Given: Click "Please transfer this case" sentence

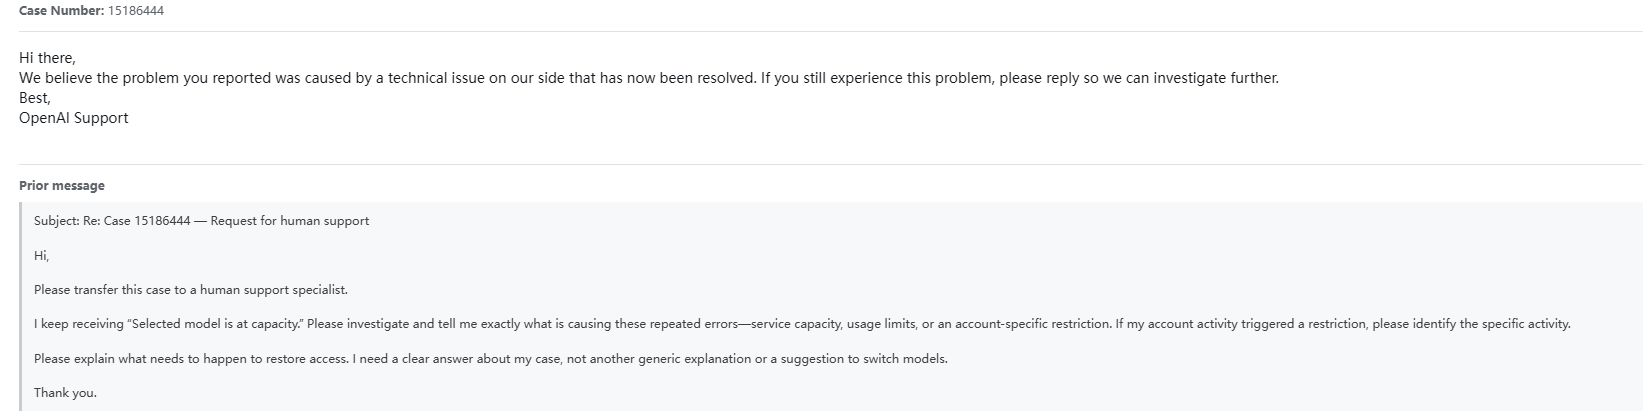Looking at the screenshot, I should (x=191, y=290).
